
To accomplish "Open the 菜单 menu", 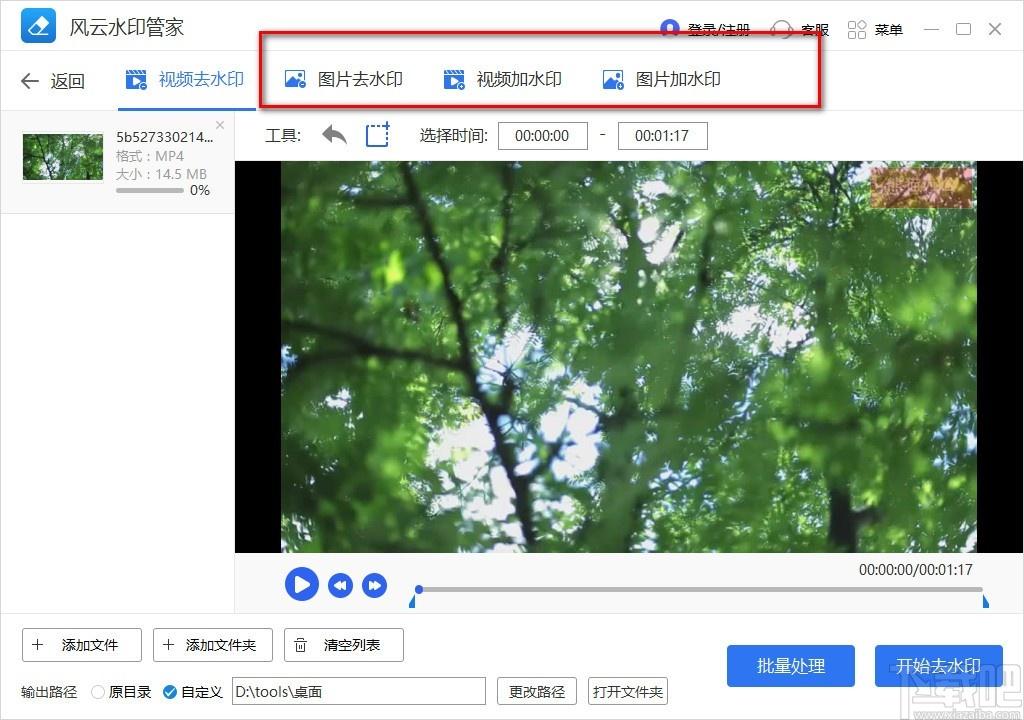I will coord(875,29).
